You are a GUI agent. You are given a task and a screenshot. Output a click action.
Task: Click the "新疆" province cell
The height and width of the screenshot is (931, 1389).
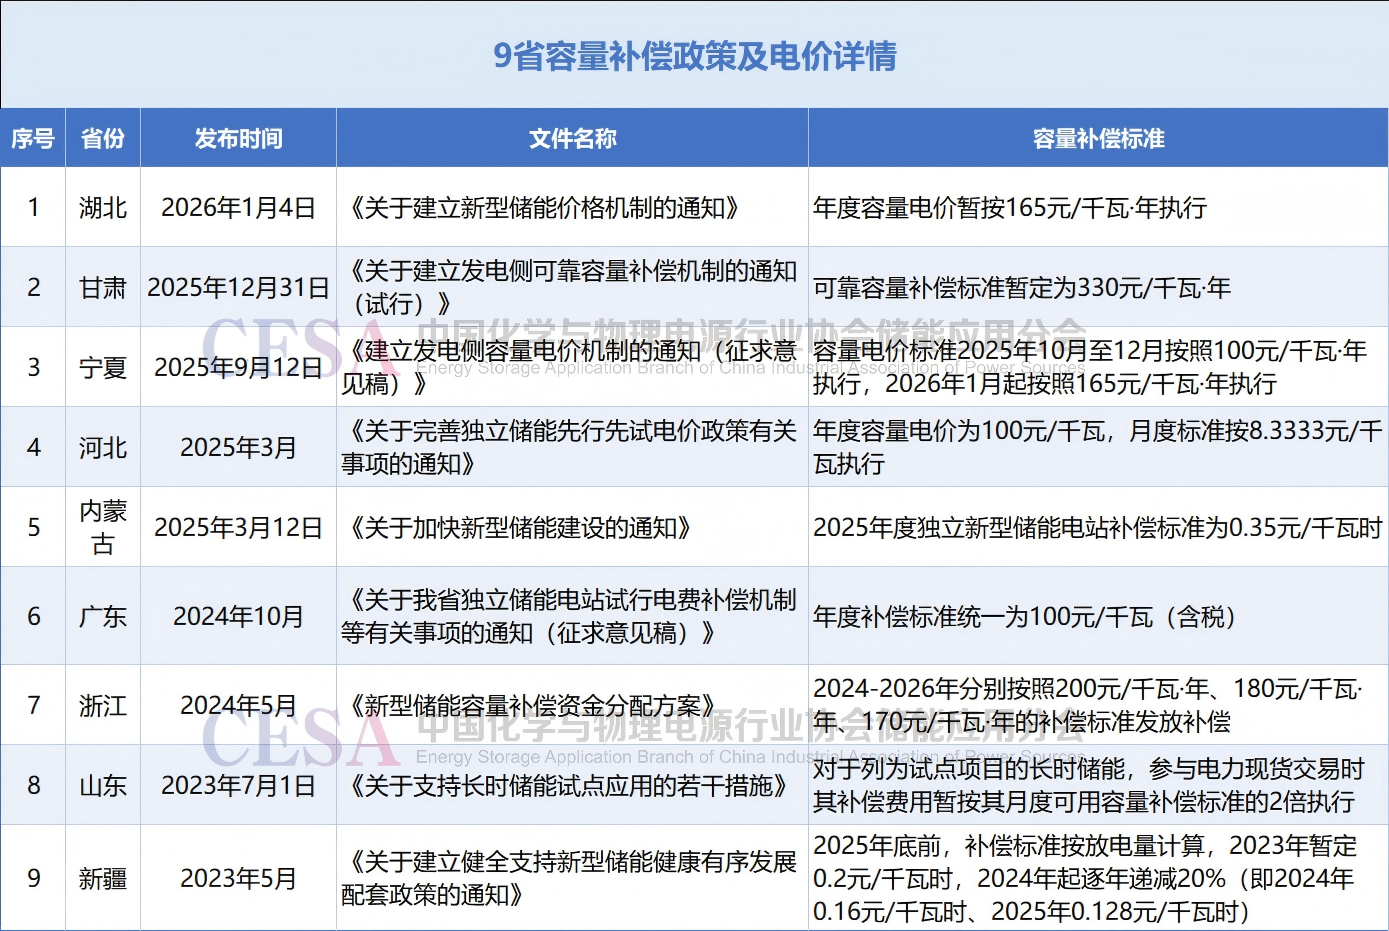pos(103,879)
